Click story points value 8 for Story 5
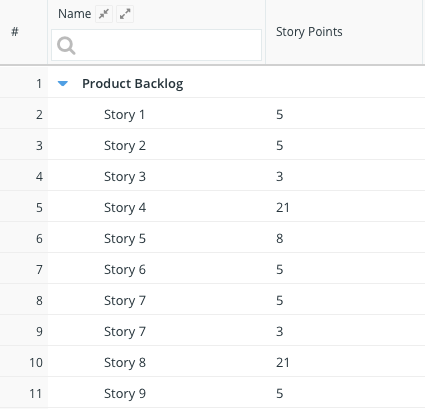 pos(280,238)
